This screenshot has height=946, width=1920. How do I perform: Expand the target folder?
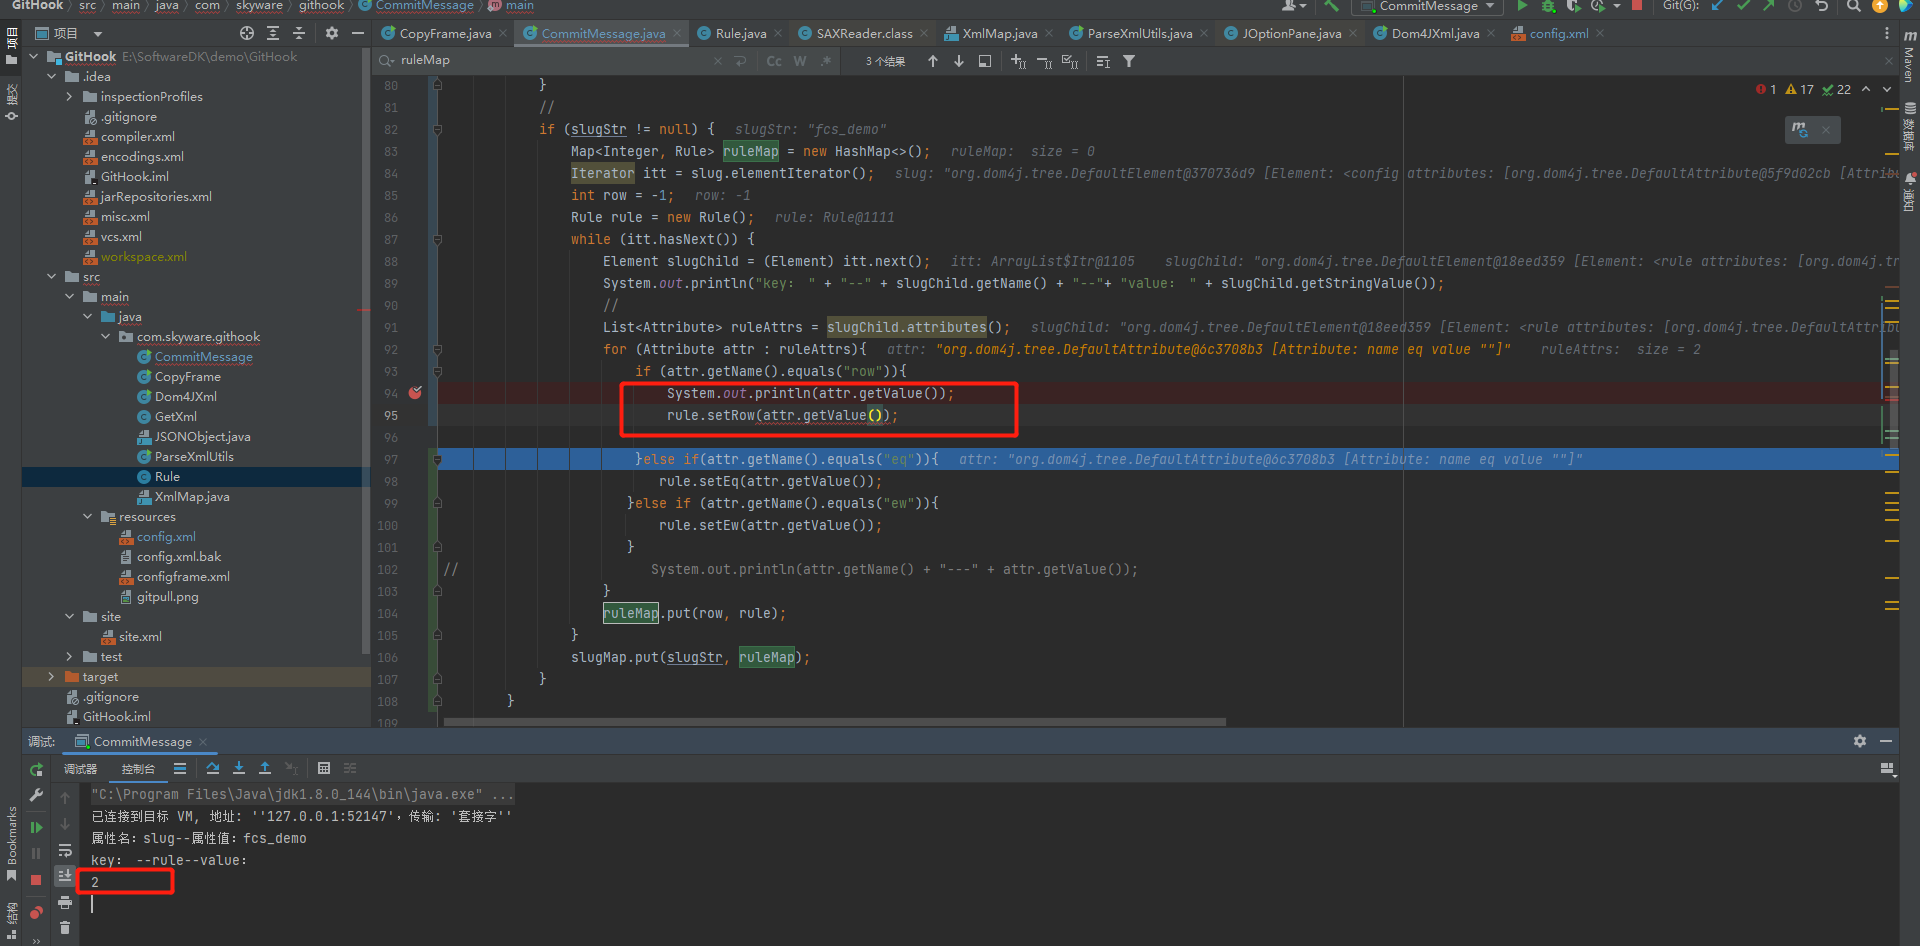point(51,677)
